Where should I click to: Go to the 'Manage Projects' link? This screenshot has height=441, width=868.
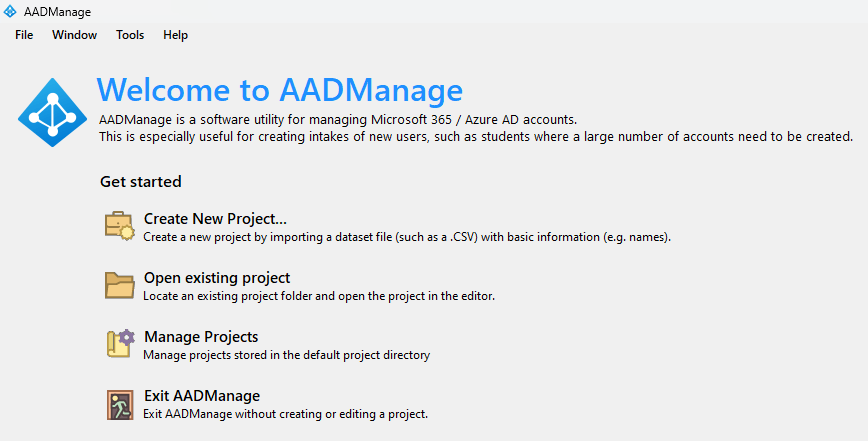pyautogui.click(x=201, y=337)
